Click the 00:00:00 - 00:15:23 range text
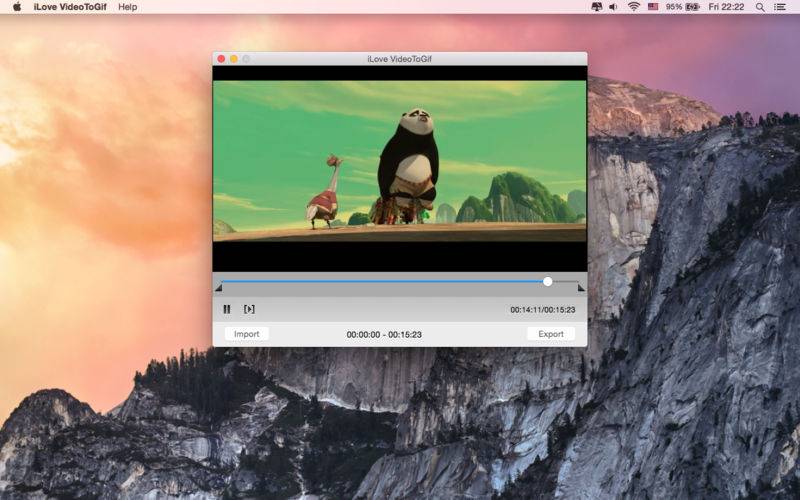800x500 pixels. [x=384, y=335]
